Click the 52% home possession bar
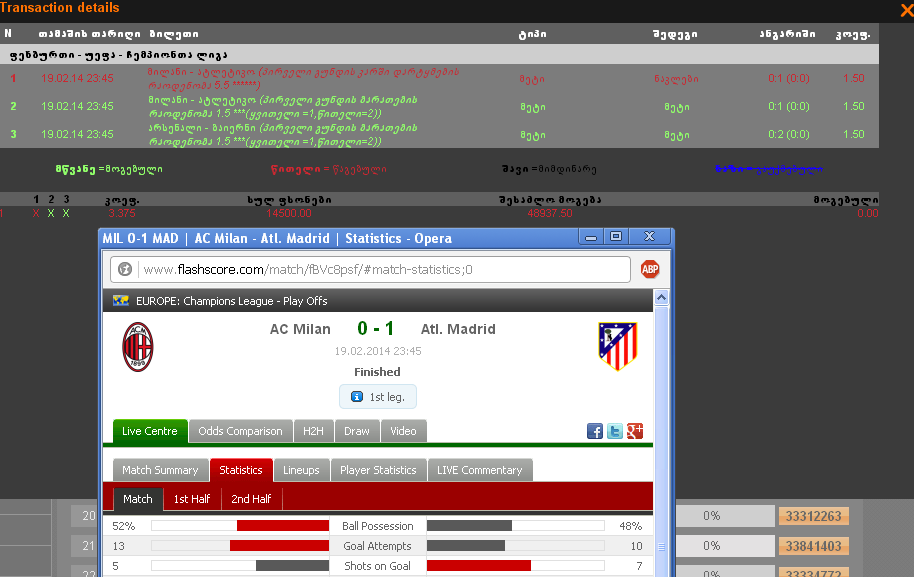Screen dimensions: 914x577 pos(283,526)
